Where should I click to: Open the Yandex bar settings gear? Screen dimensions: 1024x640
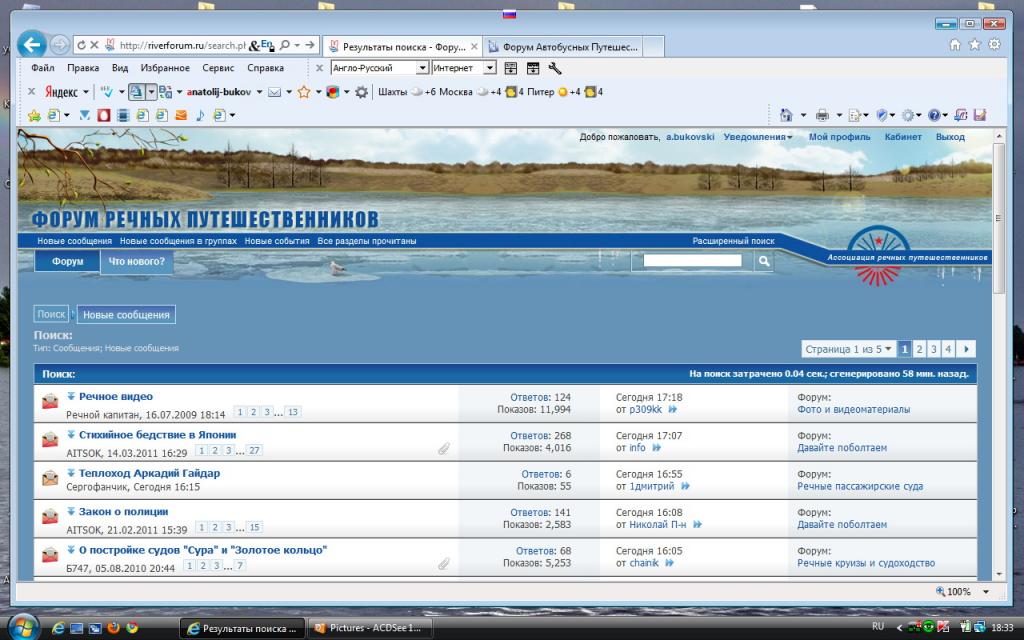[x=362, y=92]
